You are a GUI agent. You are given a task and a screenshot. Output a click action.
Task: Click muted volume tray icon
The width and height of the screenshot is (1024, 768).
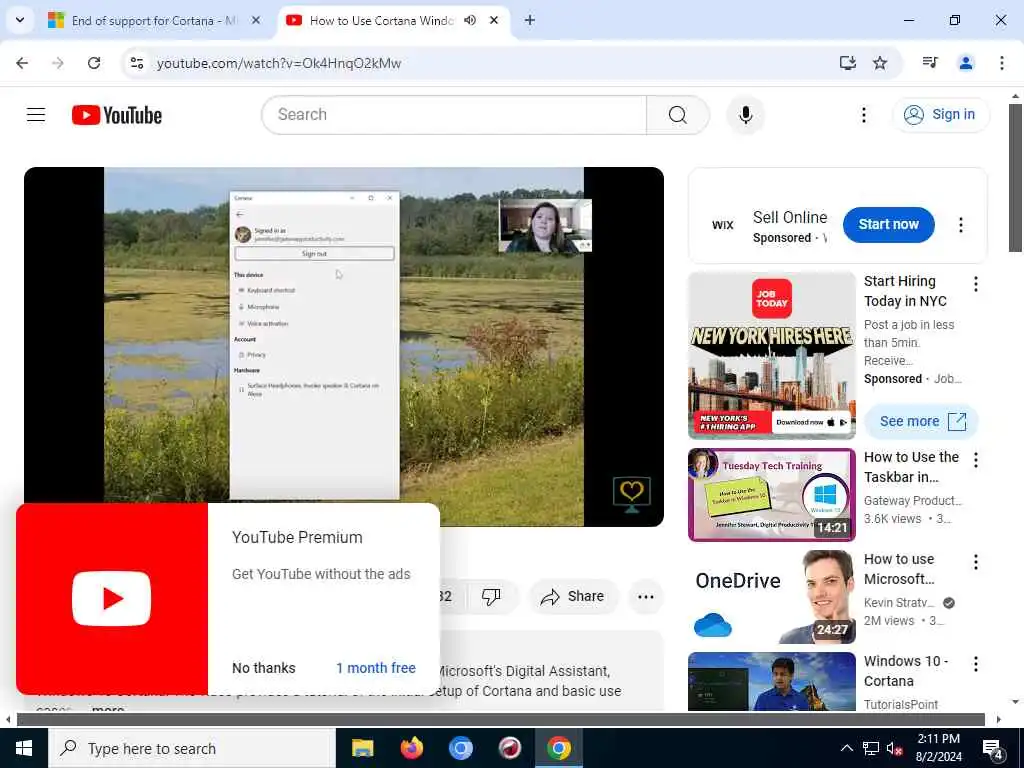click(895, 748)
